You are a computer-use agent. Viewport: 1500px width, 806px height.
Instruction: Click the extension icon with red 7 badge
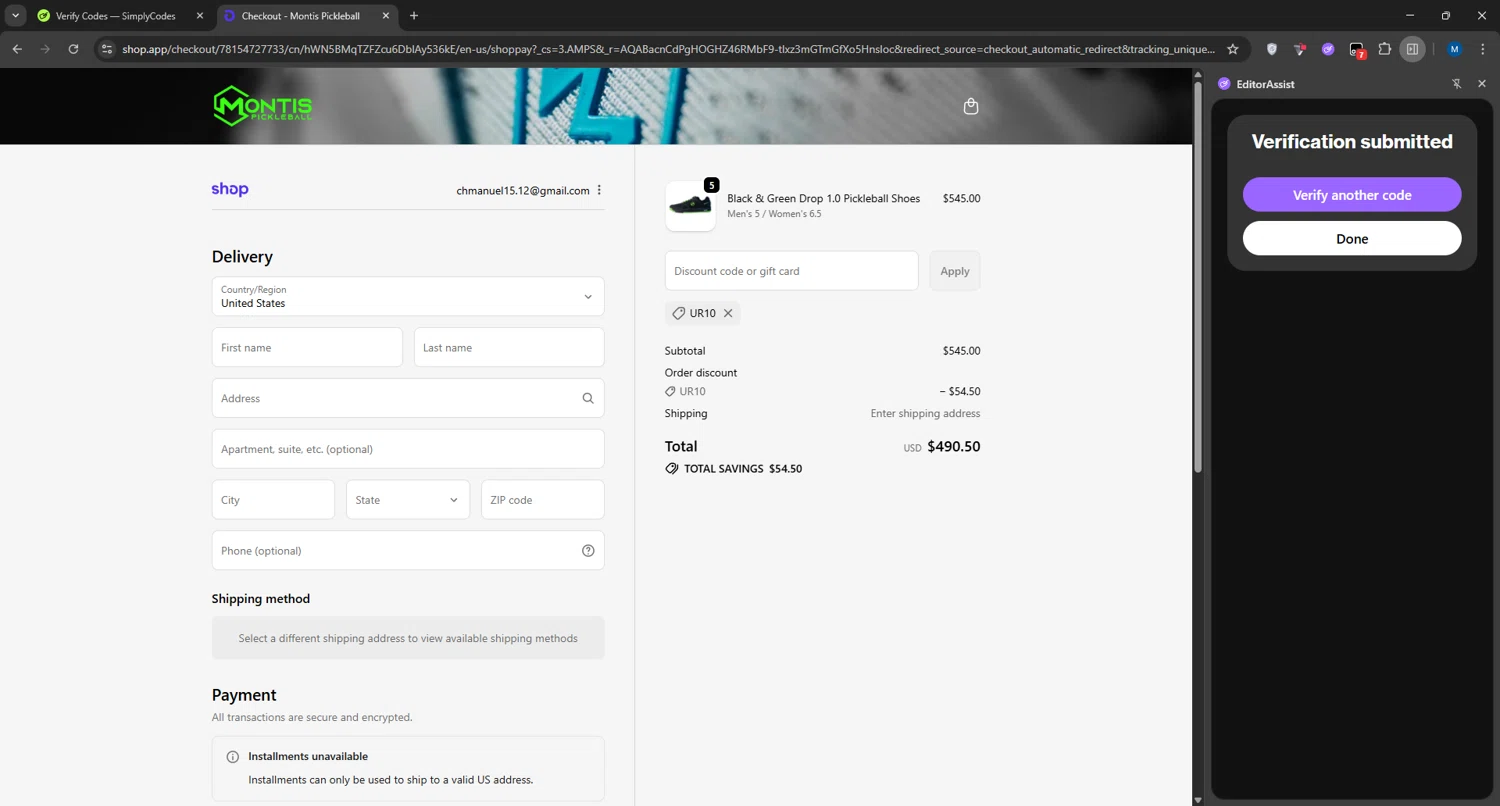pos(1357,50)
